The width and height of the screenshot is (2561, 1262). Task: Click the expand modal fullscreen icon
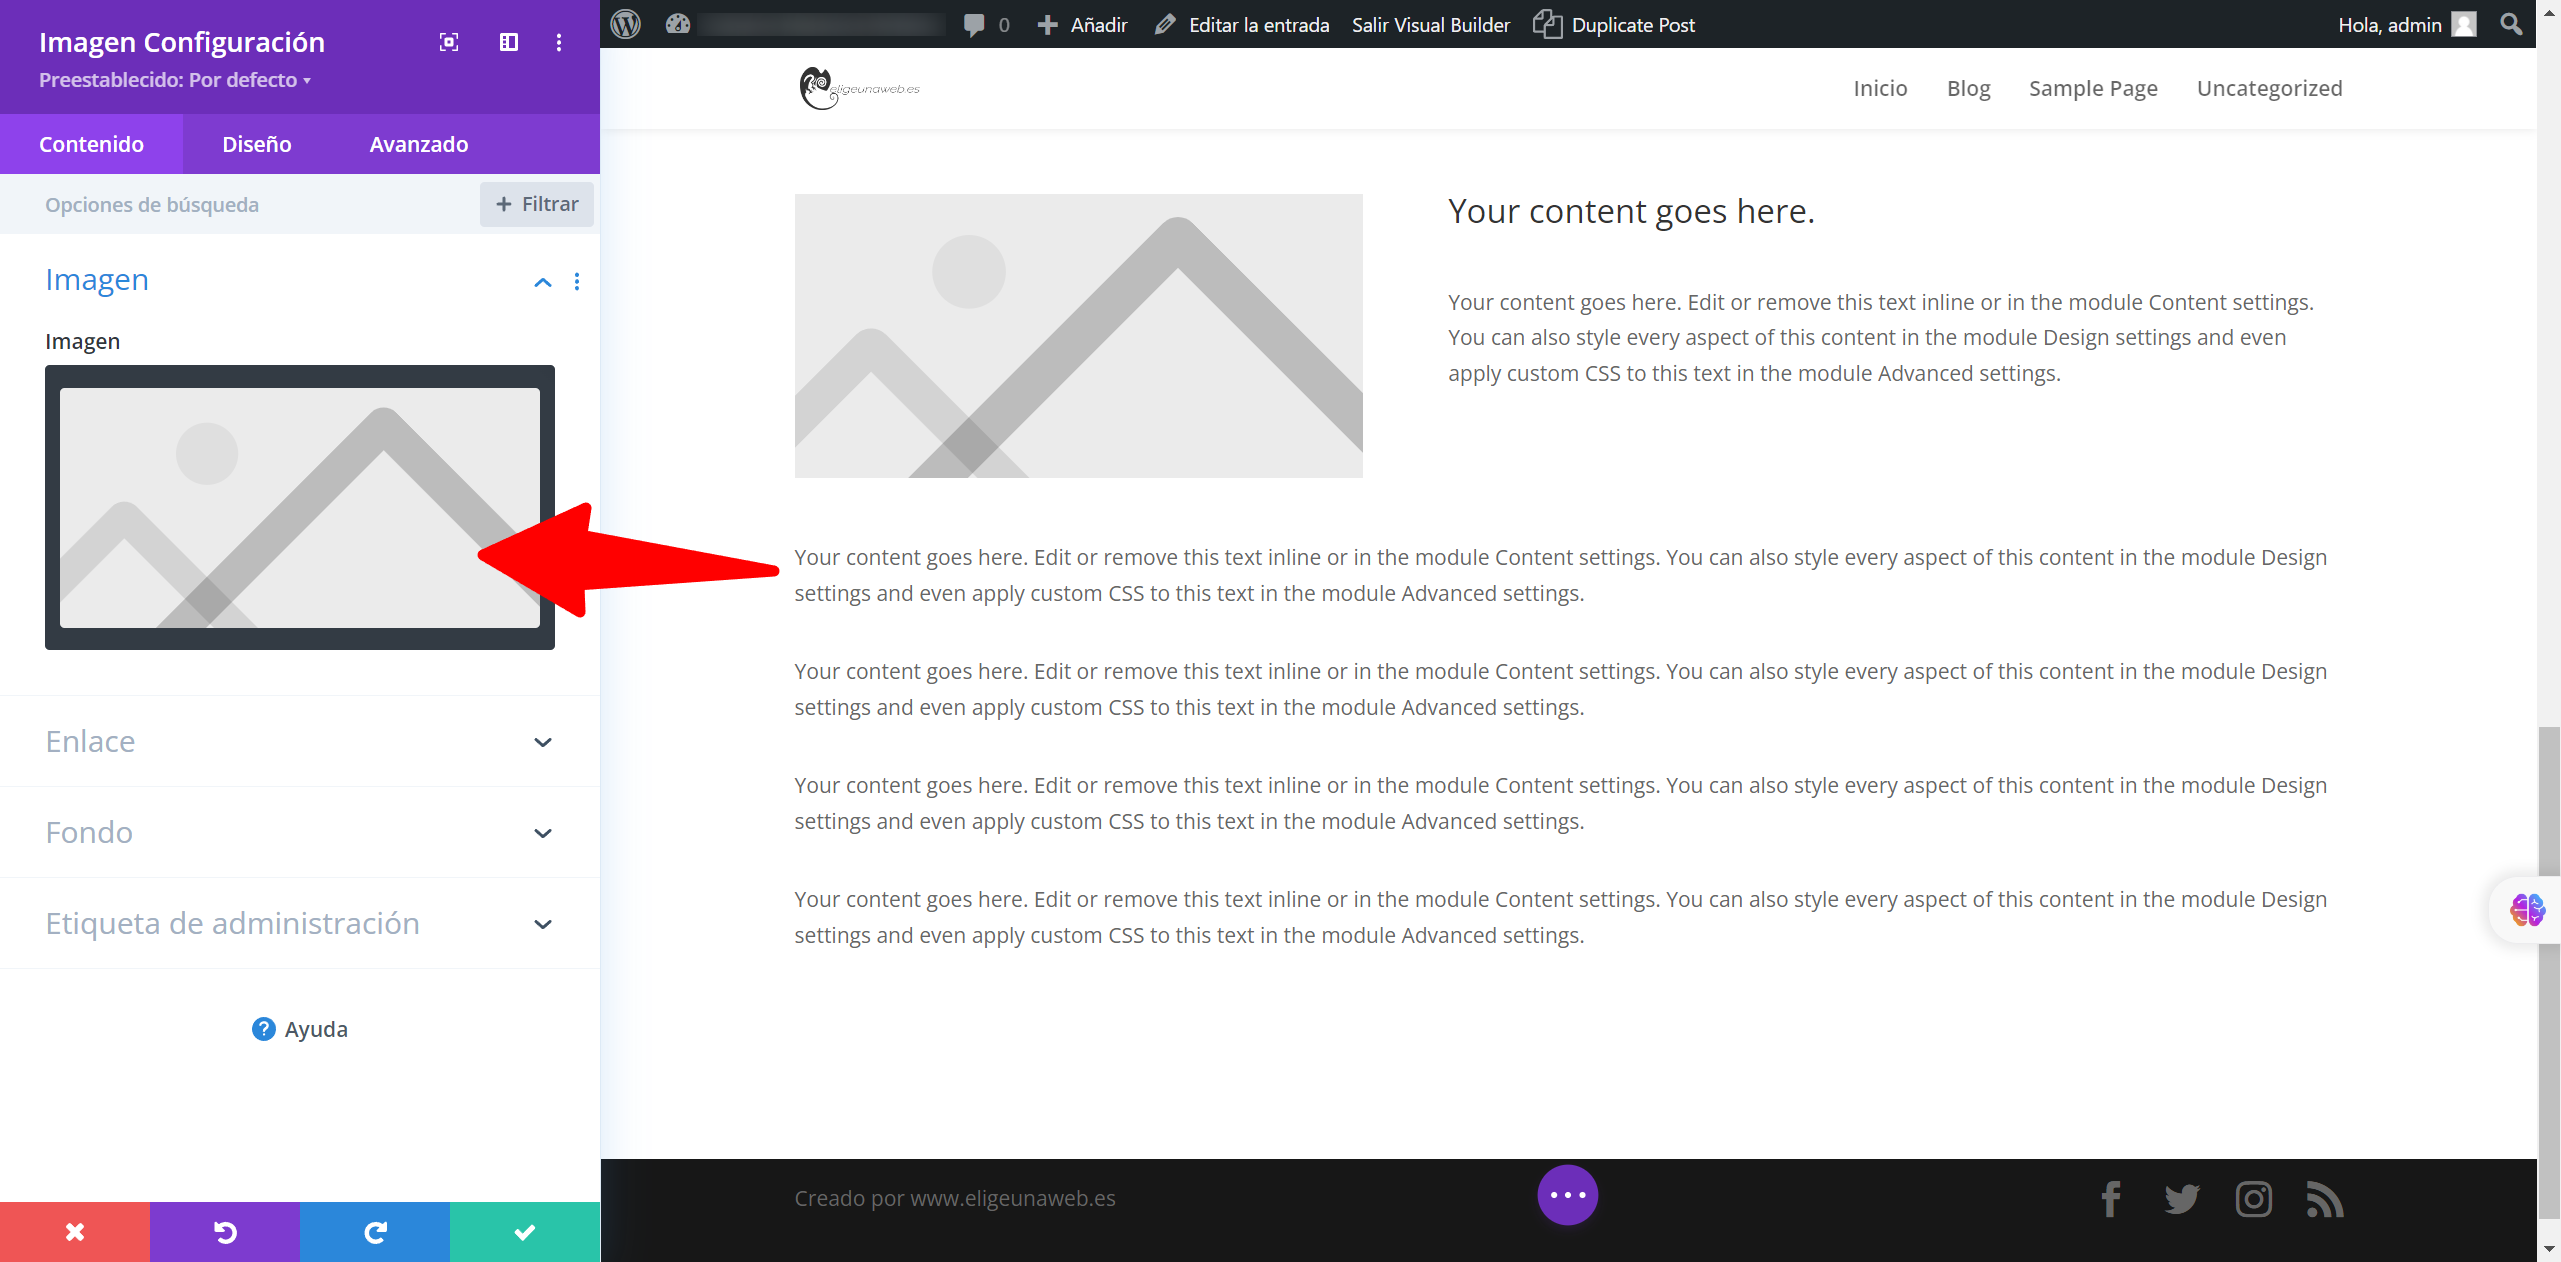pos(449,42)
